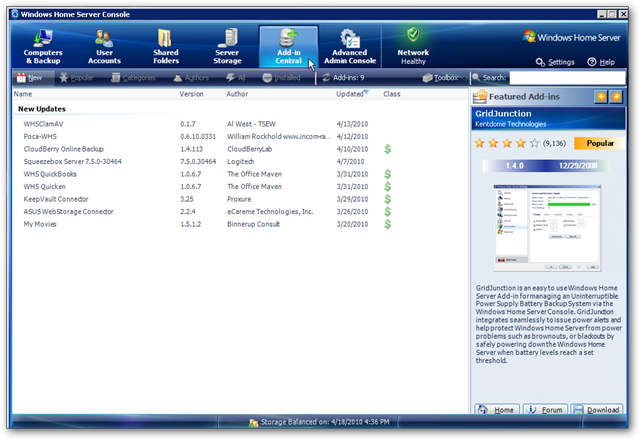The height and width of the screenshot is (440, 640).
Task: Sort list by Name column
Action: click(23, 94)
